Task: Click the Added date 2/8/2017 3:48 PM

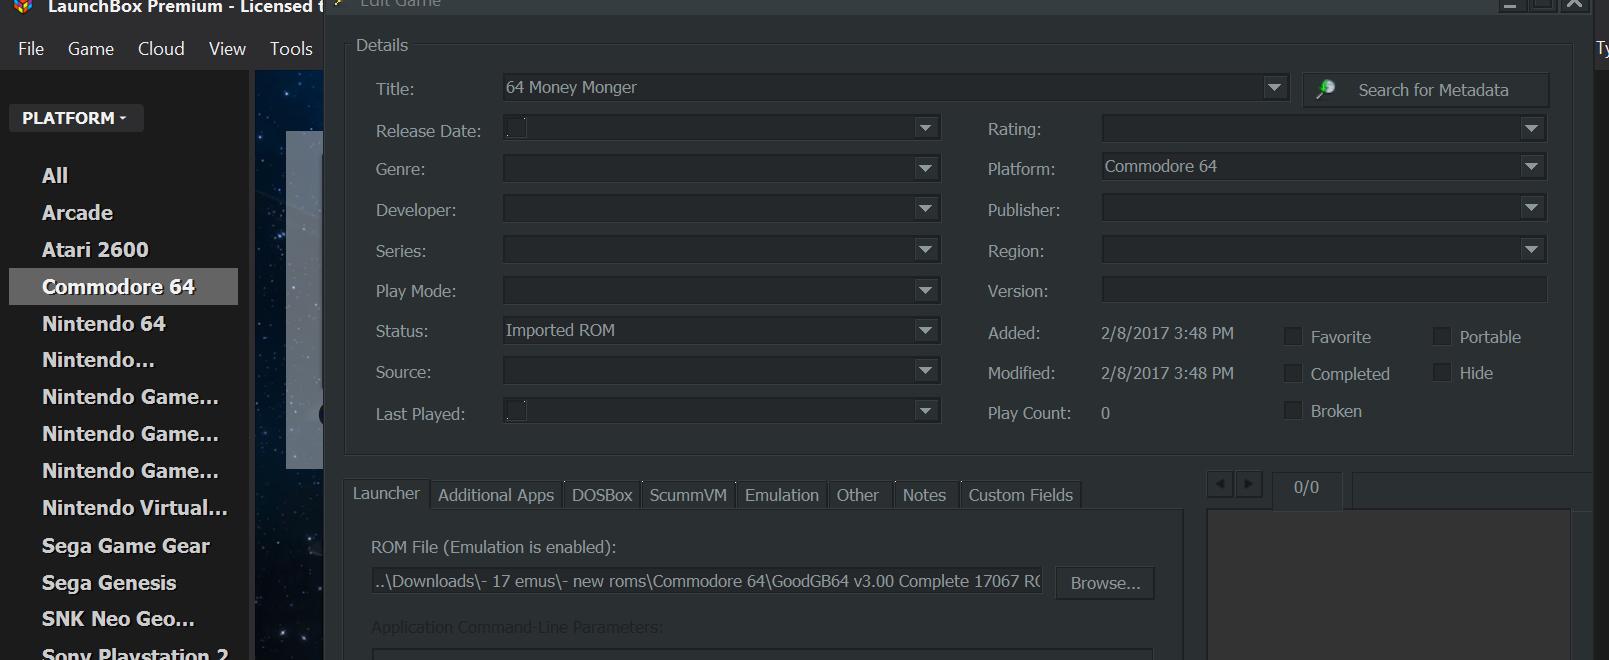Action: coord(1167,333)
